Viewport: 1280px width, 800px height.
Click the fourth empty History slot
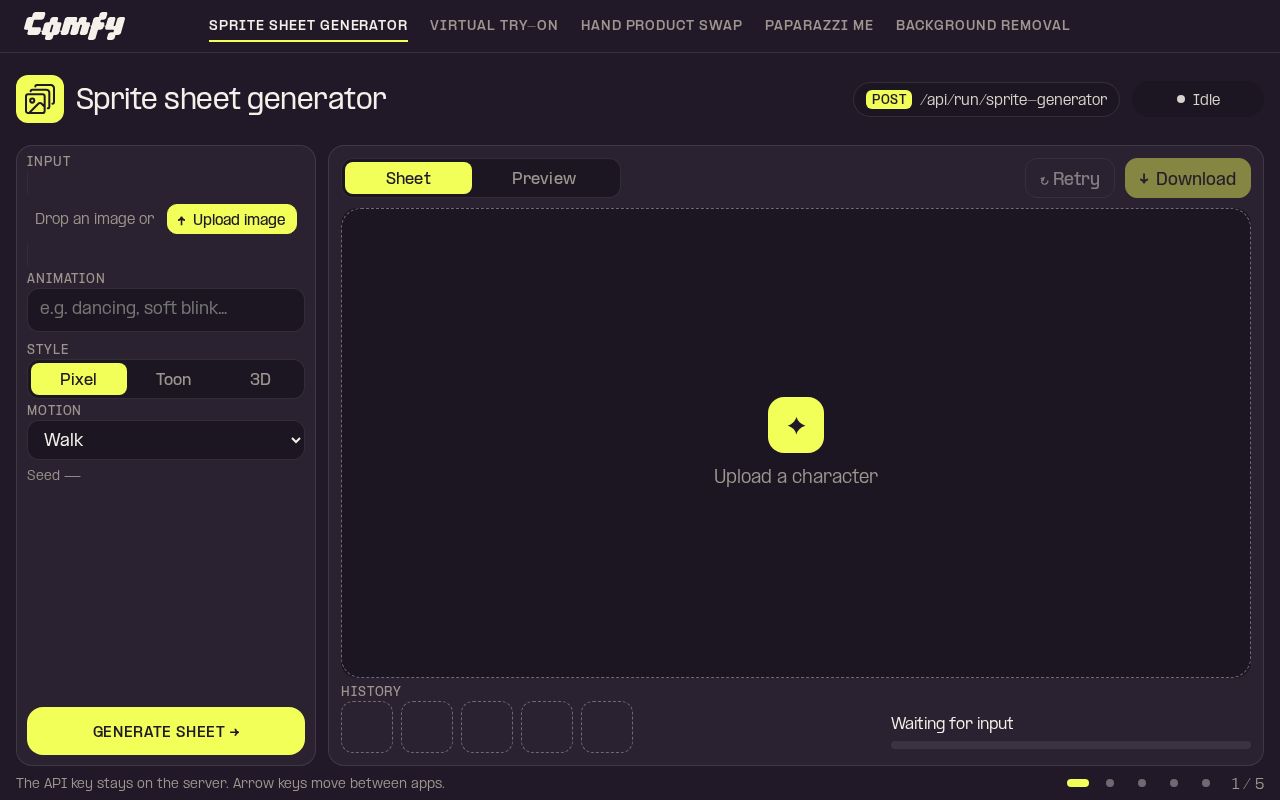tap(547, 727)
